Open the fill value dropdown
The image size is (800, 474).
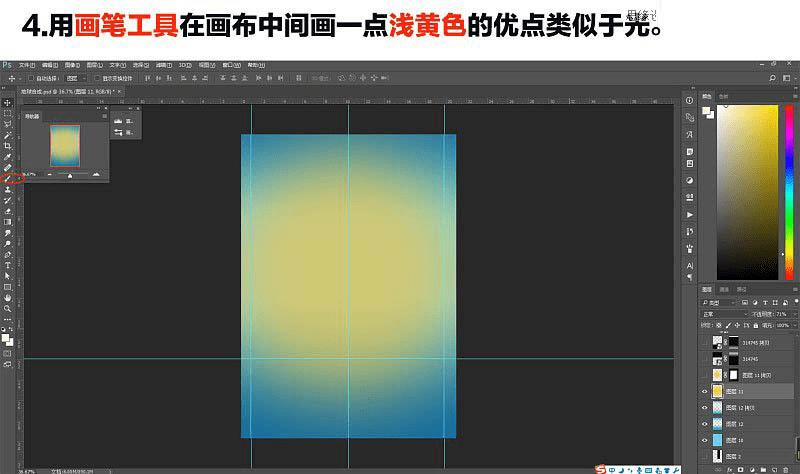point(794,325)
